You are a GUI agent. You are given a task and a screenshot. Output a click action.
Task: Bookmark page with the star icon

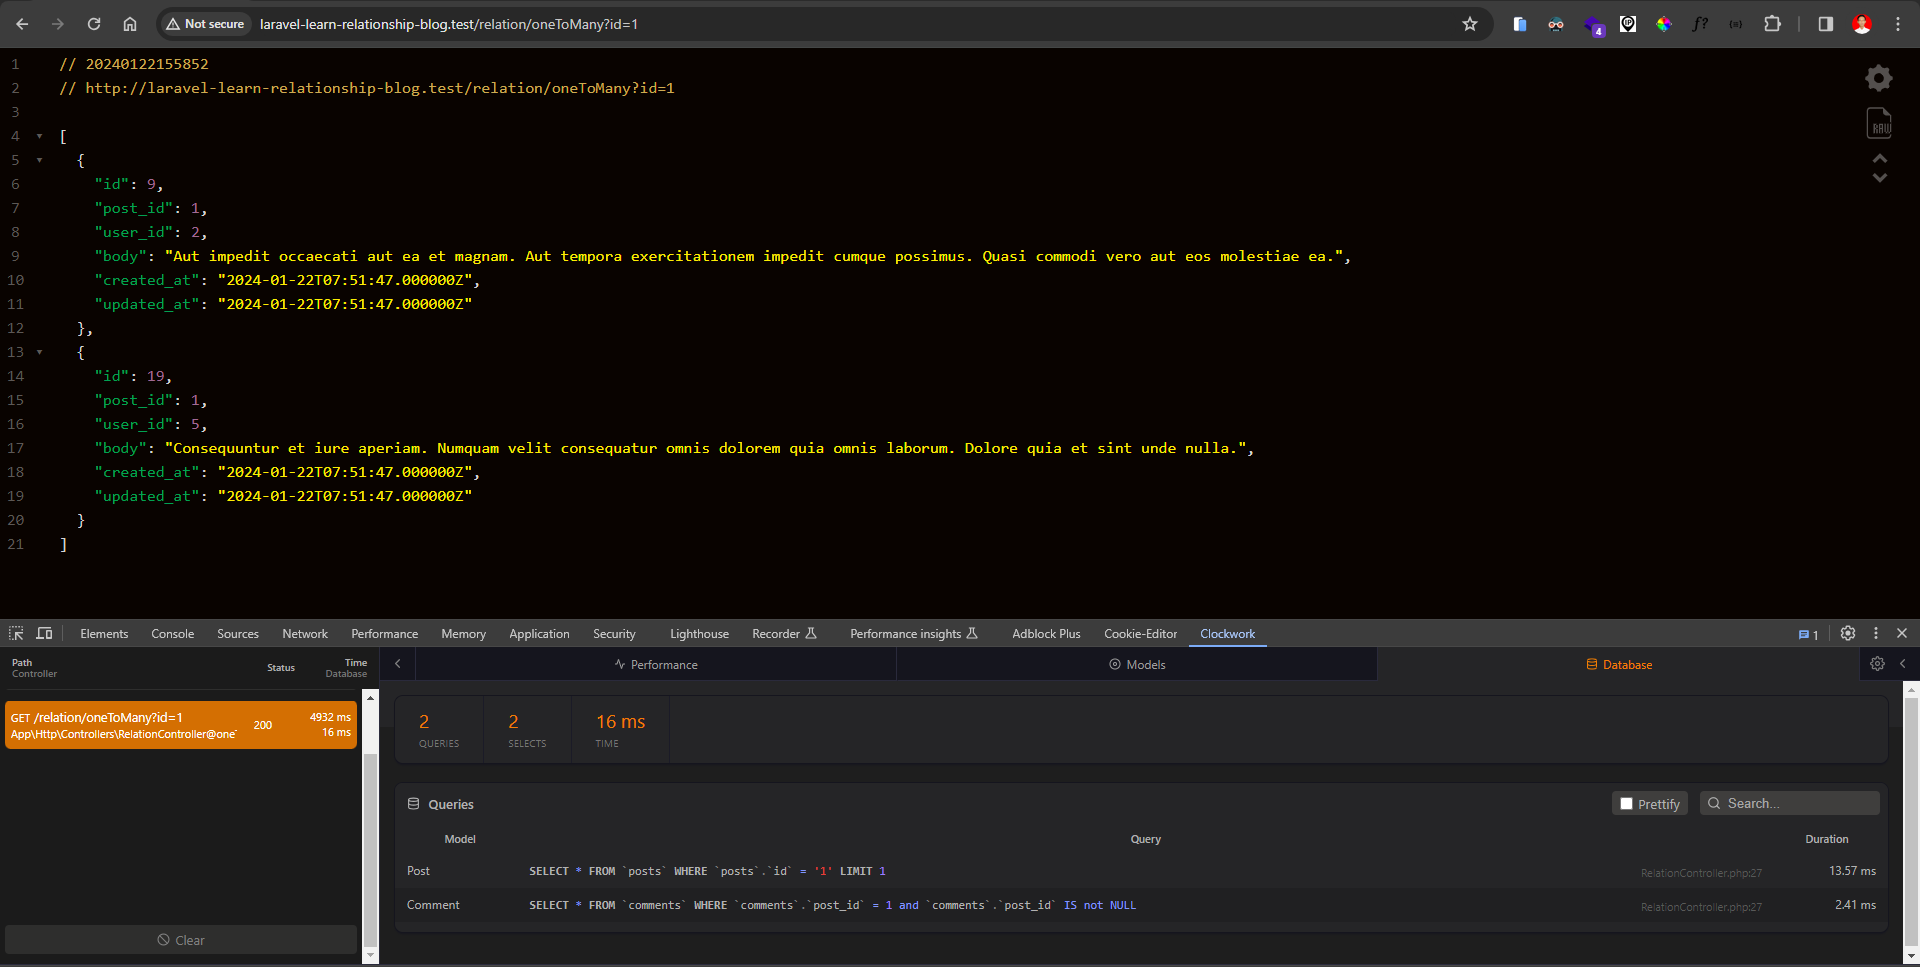(x=1469, y=24)
